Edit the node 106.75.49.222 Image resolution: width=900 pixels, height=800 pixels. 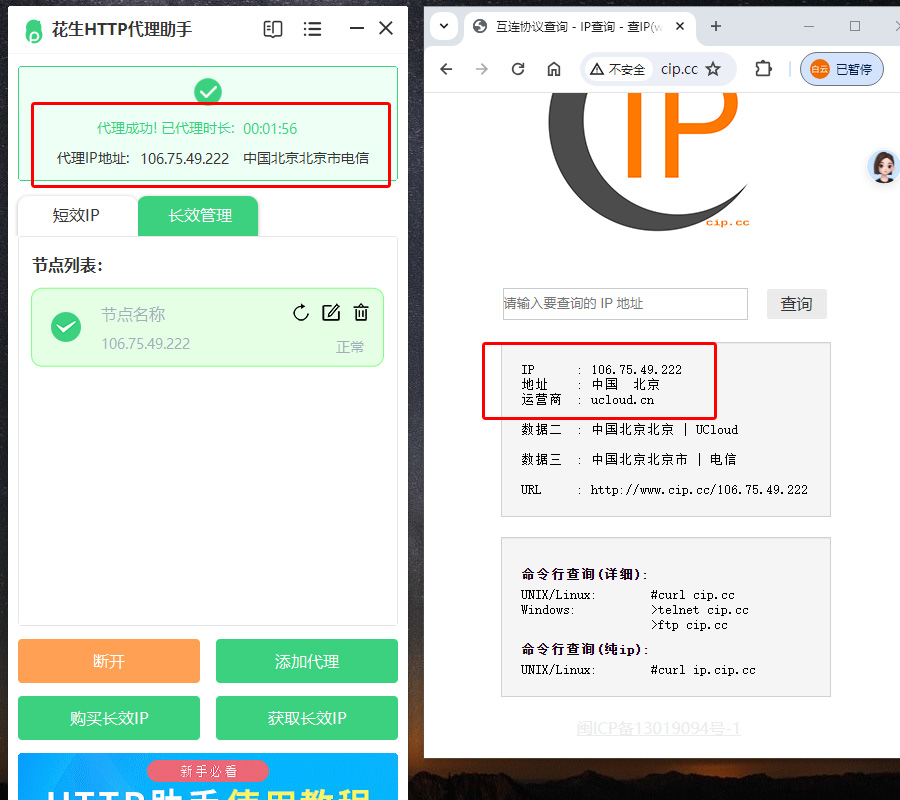pos(331,312)
